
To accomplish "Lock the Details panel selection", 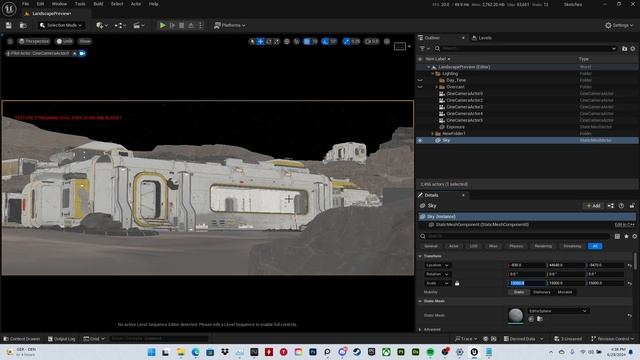I will click(x=632, y=206).
